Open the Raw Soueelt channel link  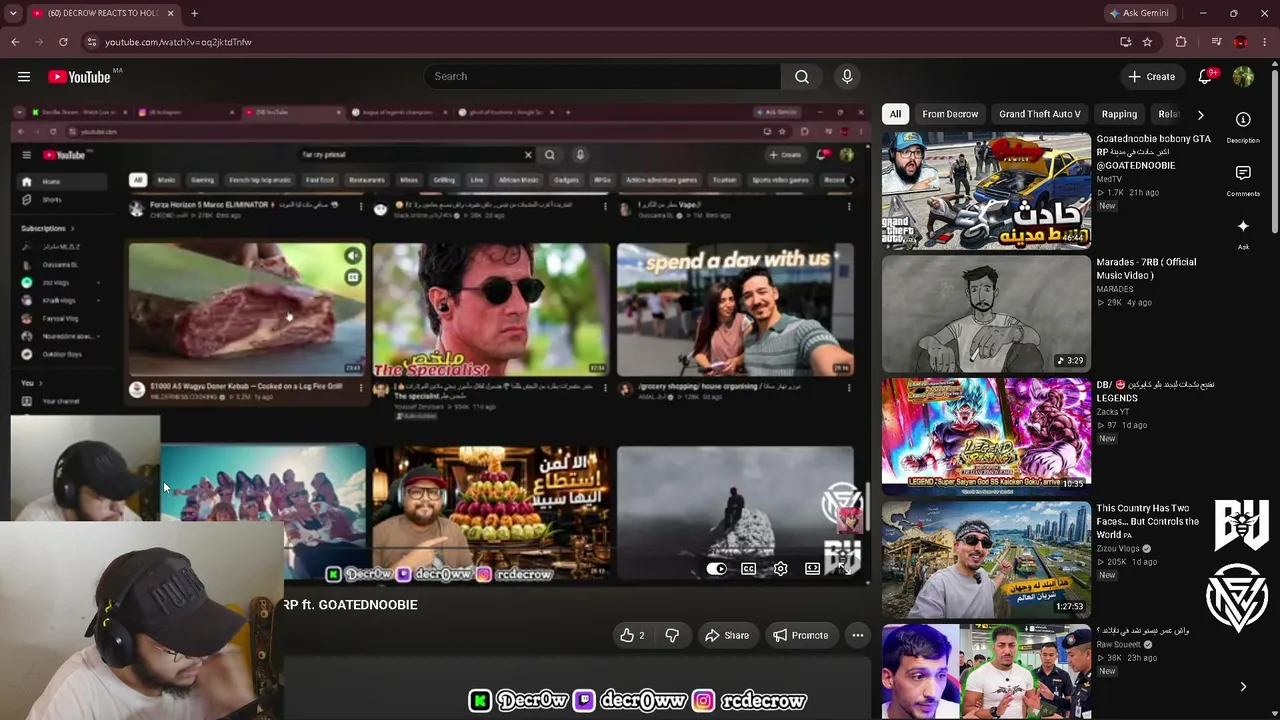click(1119, 645)
